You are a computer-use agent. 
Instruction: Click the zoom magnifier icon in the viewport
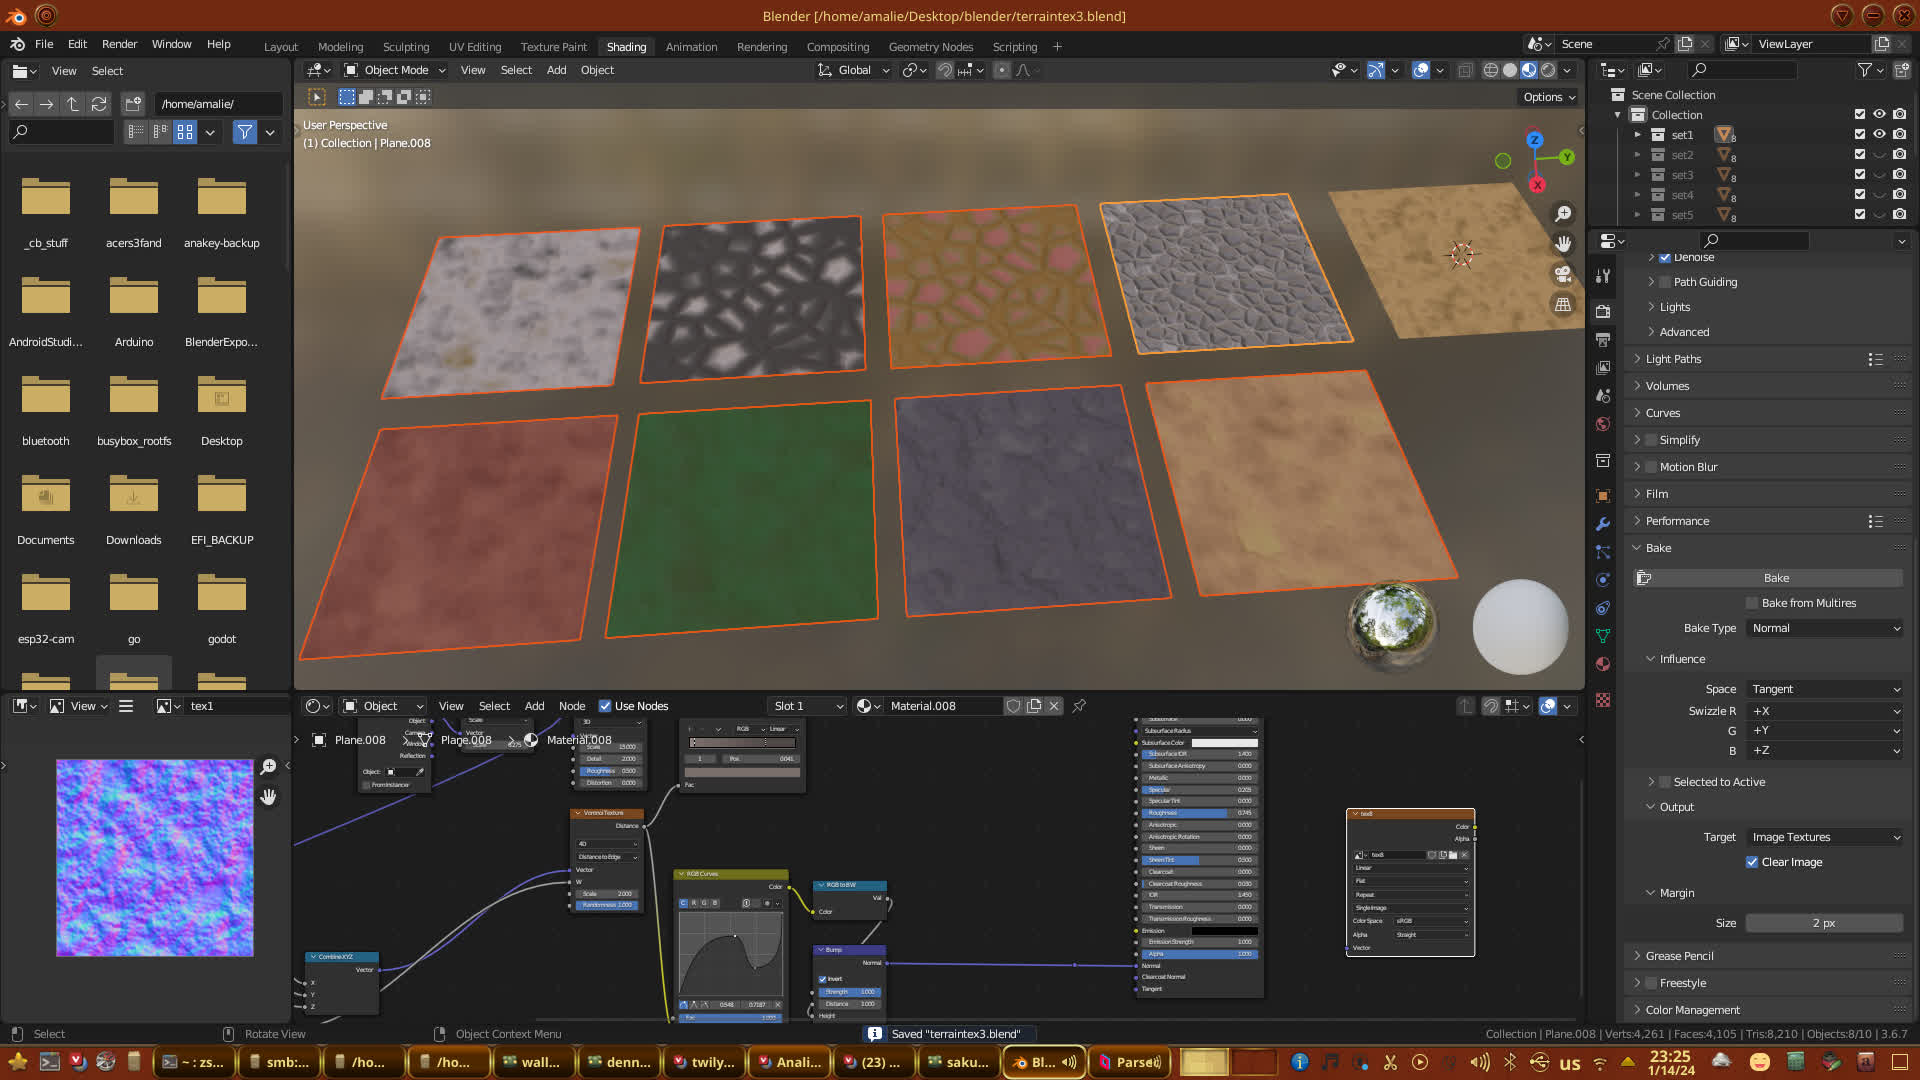tap(1563, 214)
